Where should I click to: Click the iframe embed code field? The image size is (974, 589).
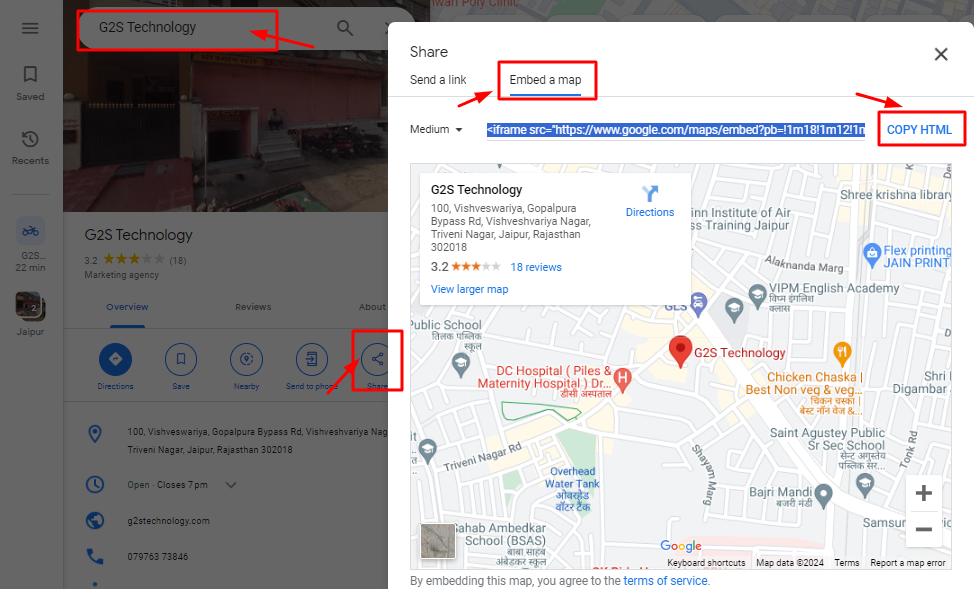pos(675,130)
